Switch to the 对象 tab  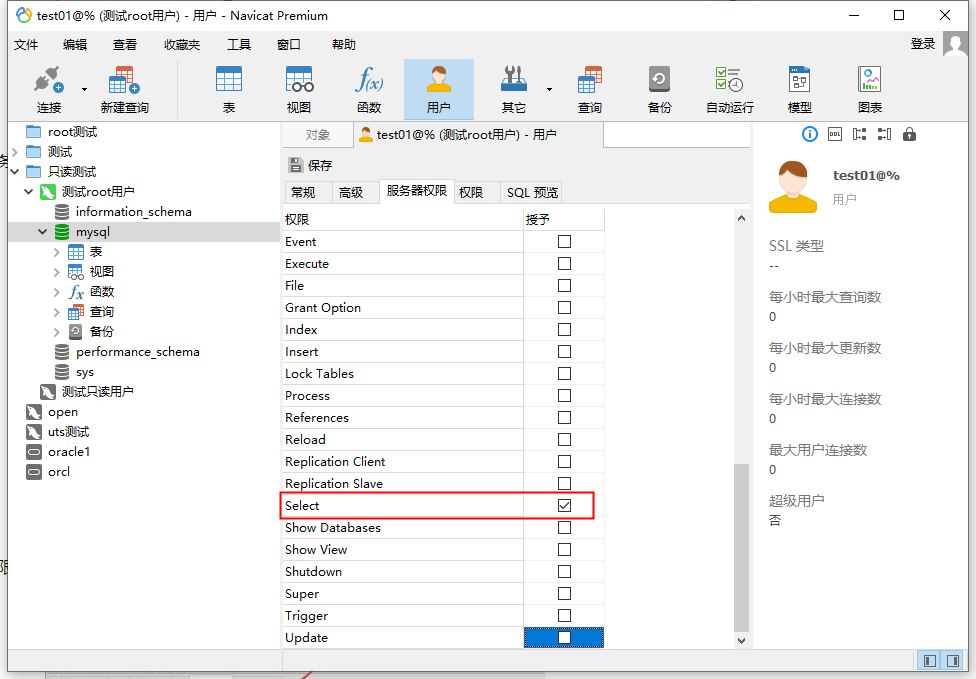click(x=318, y=134)
